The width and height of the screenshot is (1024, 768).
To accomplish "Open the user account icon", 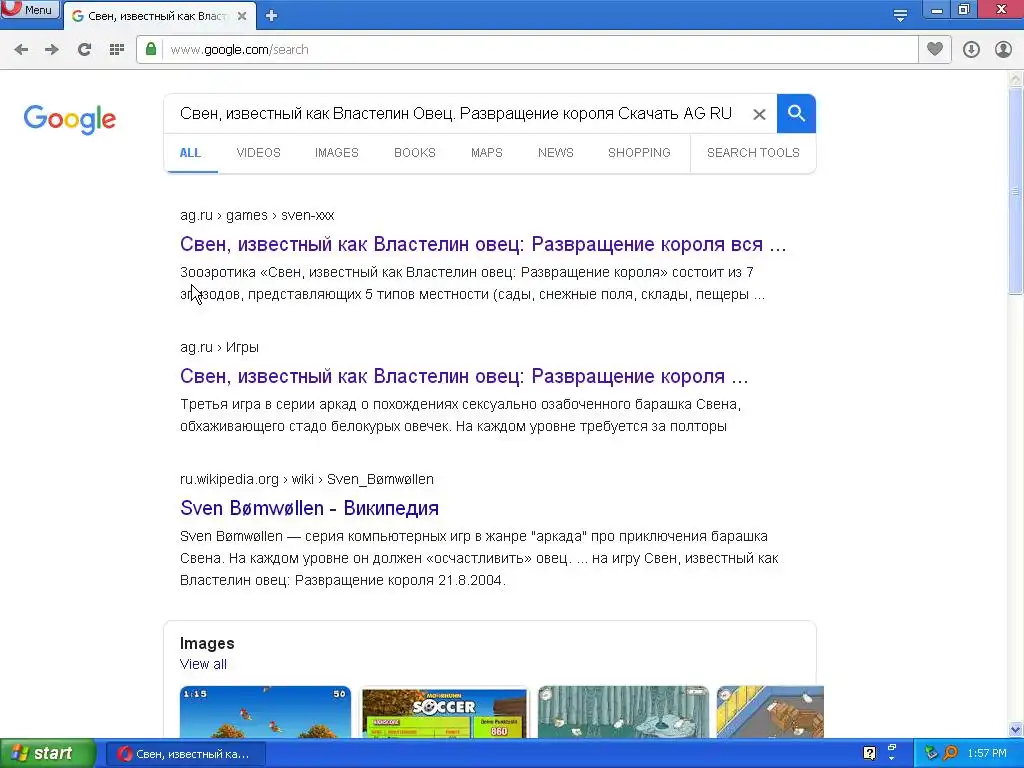I will coord(1003,50).
